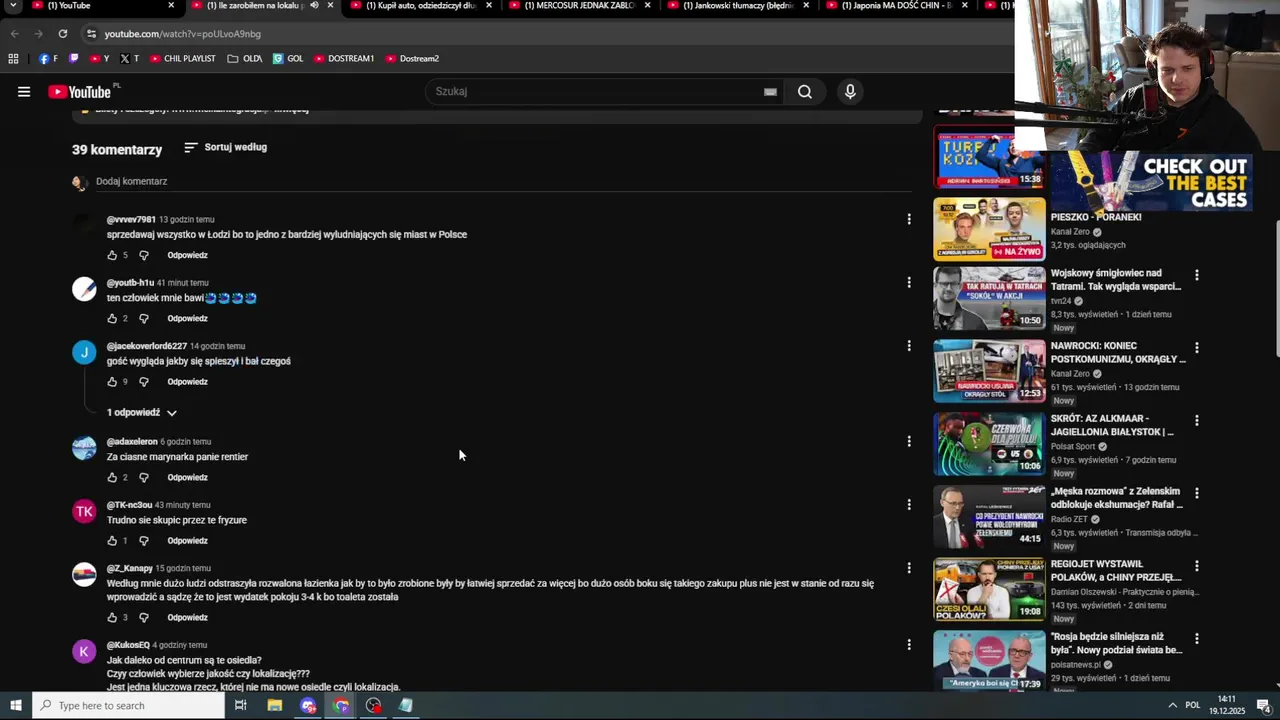1280x720 pixels.
Task: Open File Explorer from the taskbar
Action: (x=275, y=706)
